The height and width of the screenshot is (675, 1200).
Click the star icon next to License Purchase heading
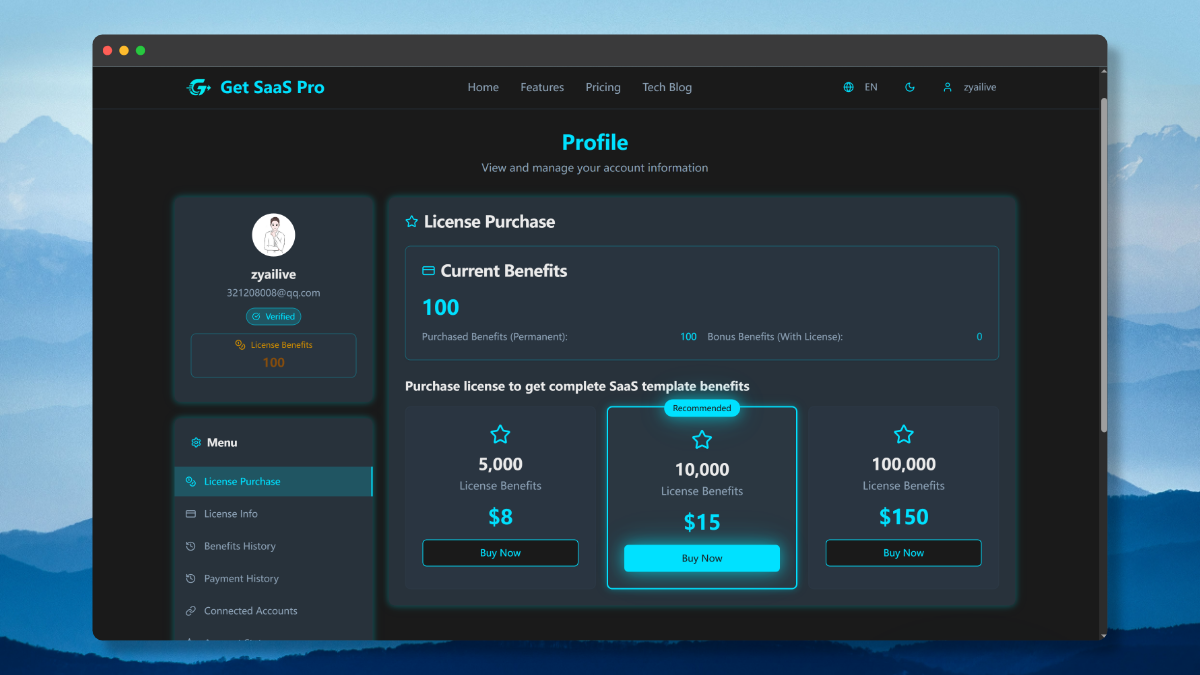point(411,221)
